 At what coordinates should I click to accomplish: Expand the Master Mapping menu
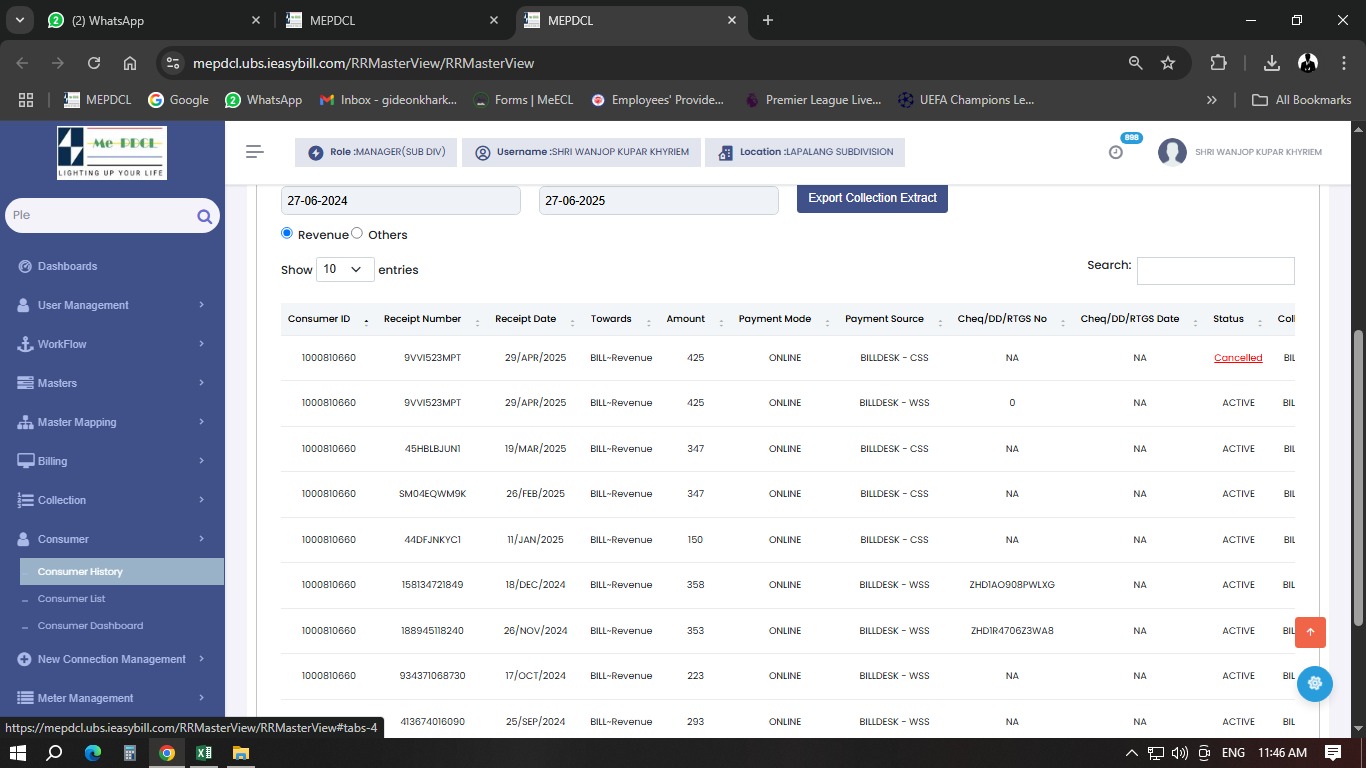click(x=112, y=422)
